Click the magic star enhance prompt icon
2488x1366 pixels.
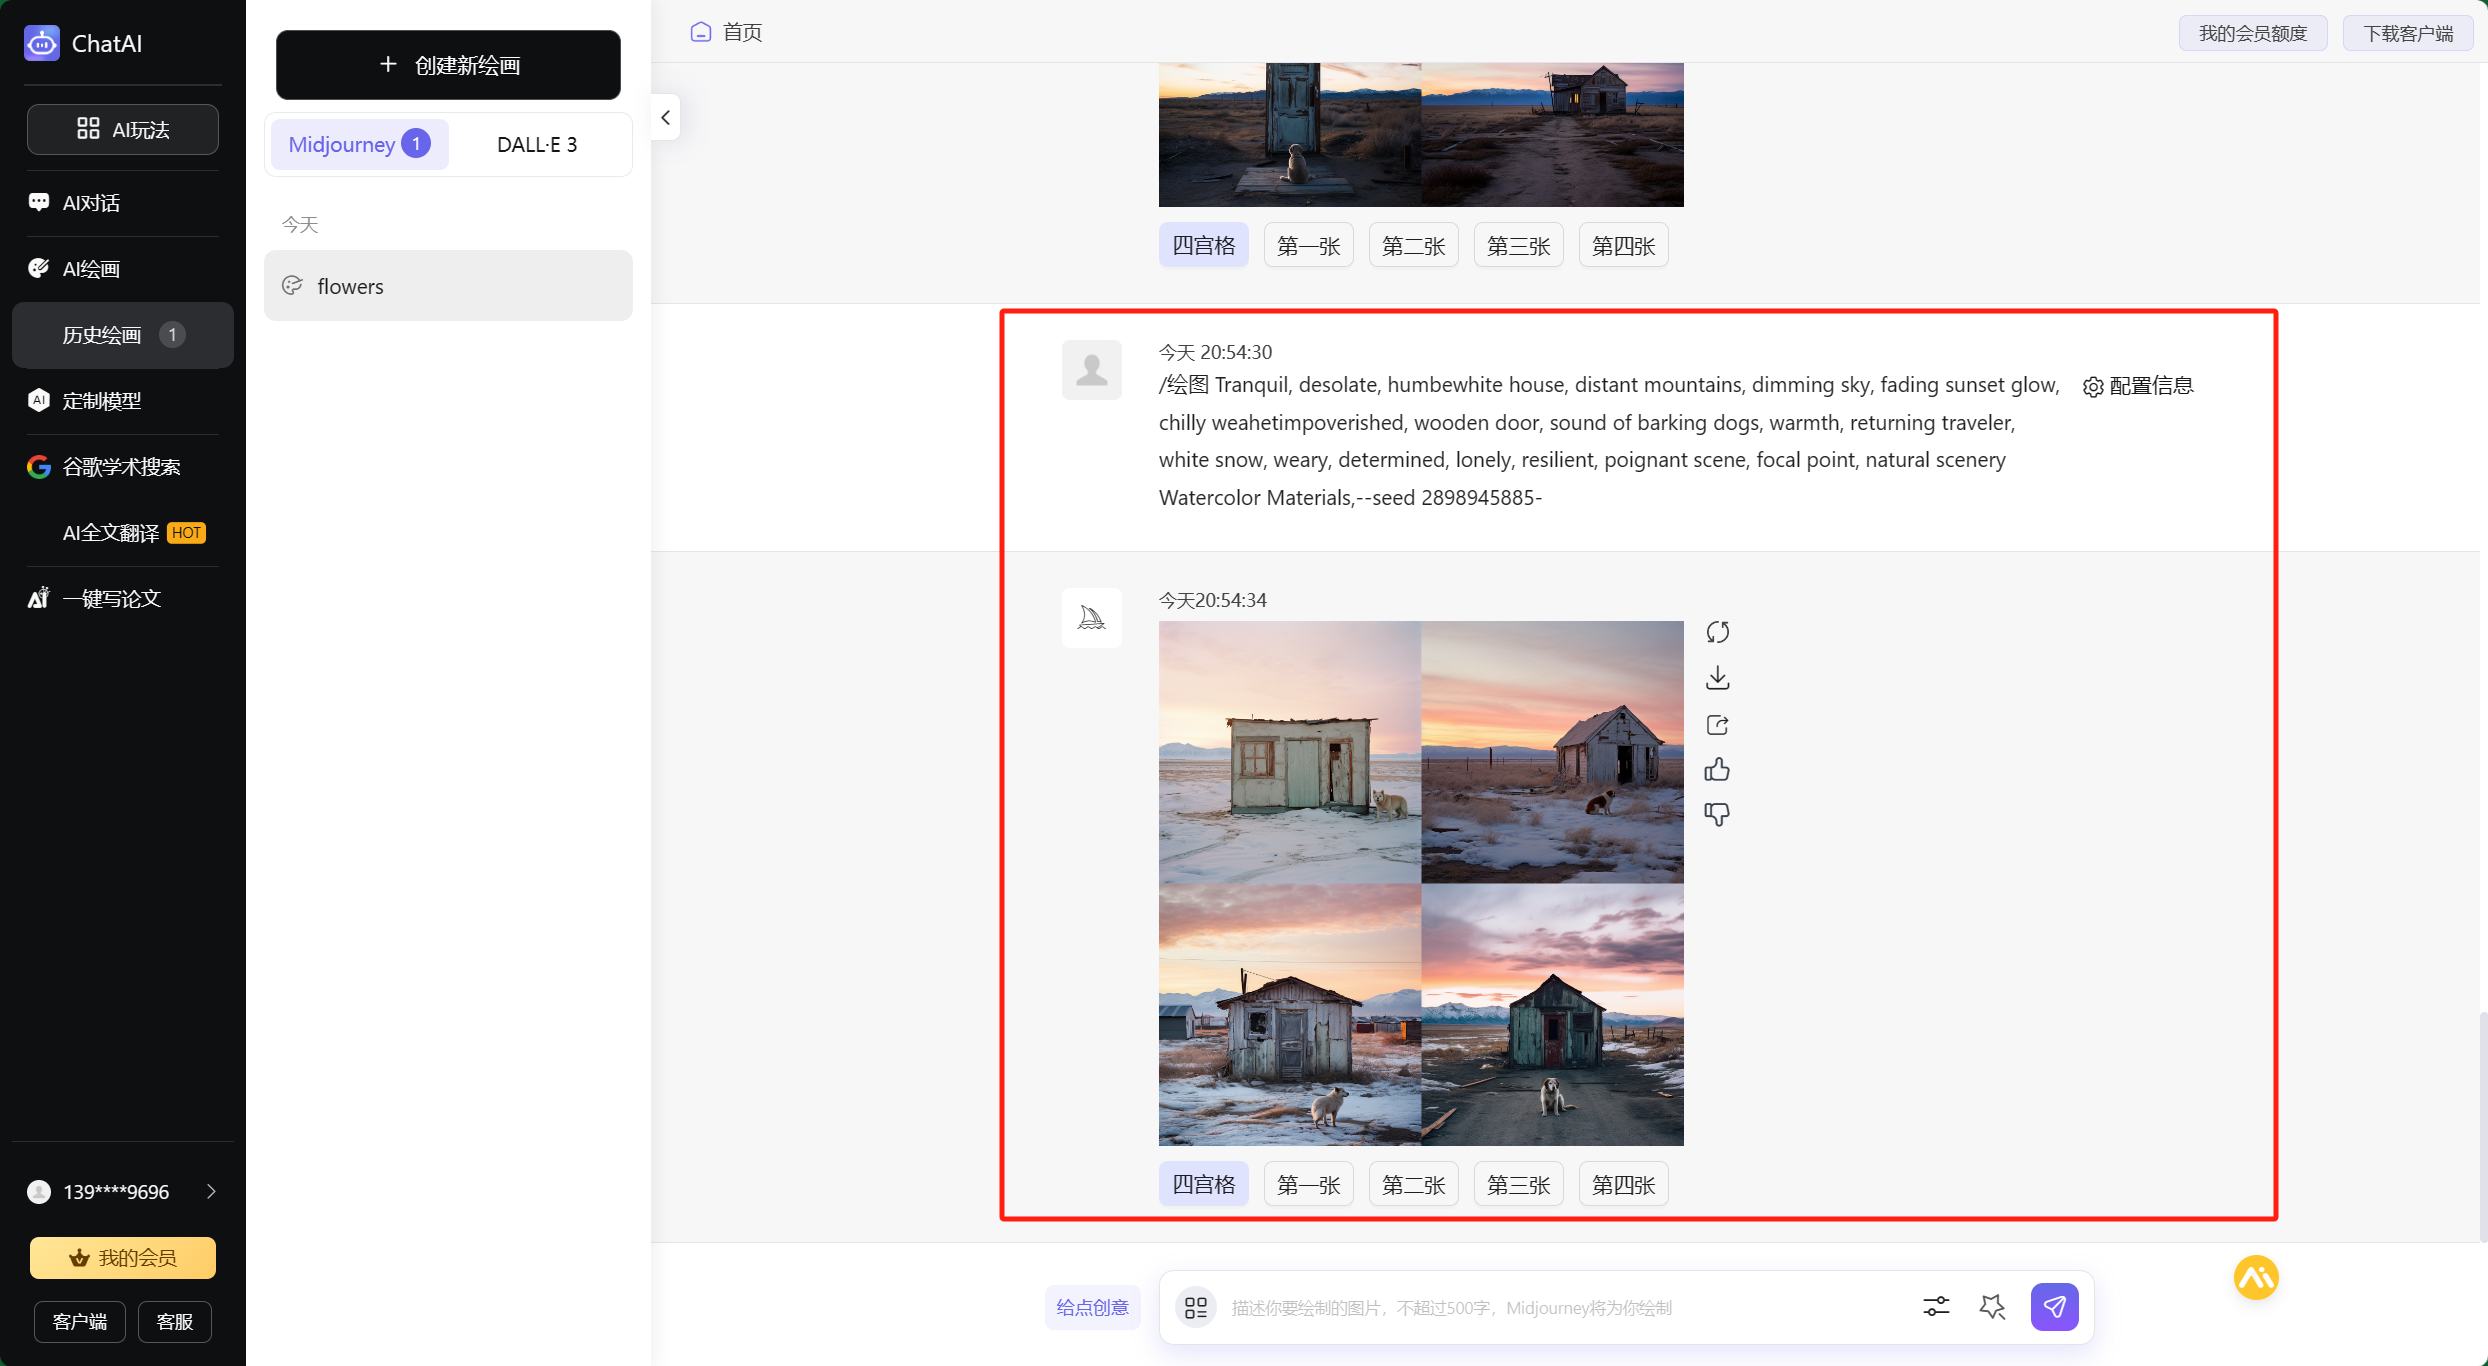click(x=1992, y=1306)
